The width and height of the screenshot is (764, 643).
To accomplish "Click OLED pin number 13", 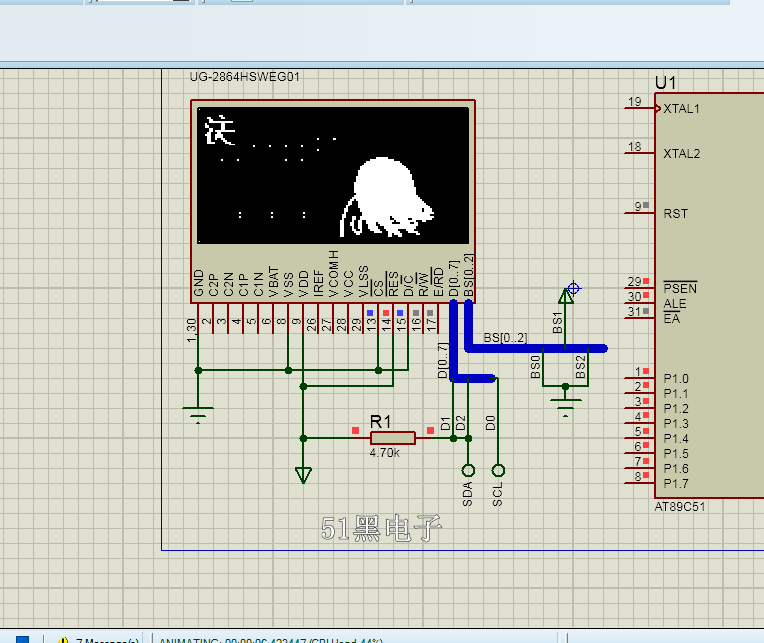I will pyautogui.click(x=371, y=324).
